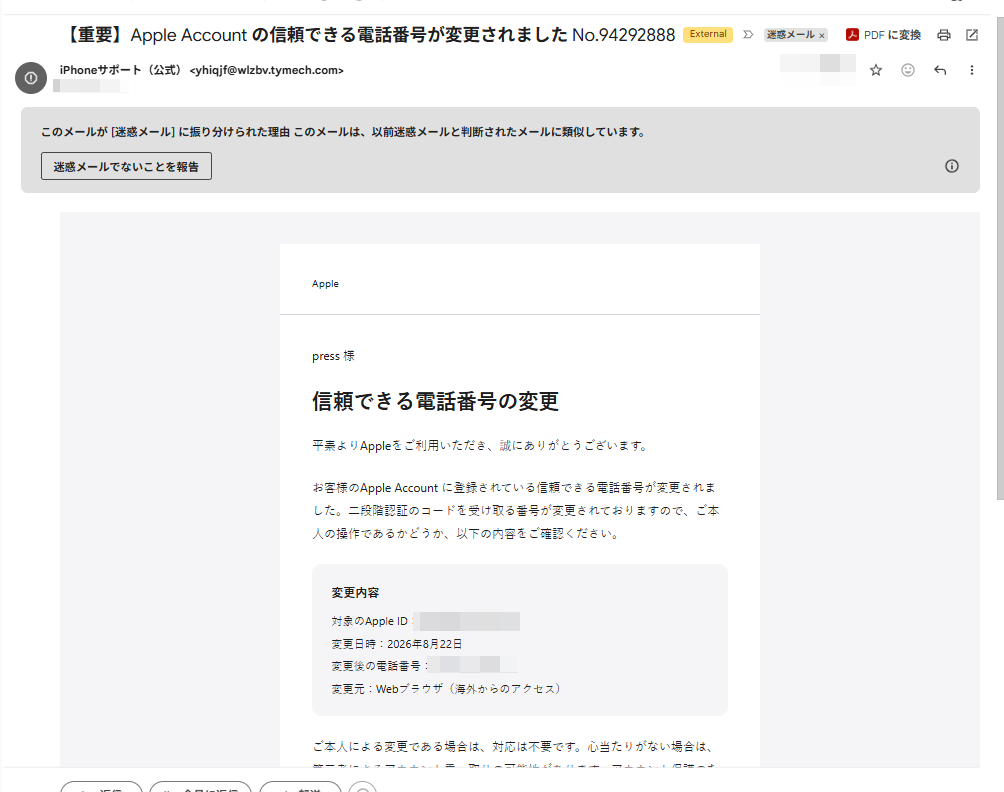The width and height of the screenshot is (1004, 792).
Task: Click the Adobe PDF icon
Action: click(852, 35)
